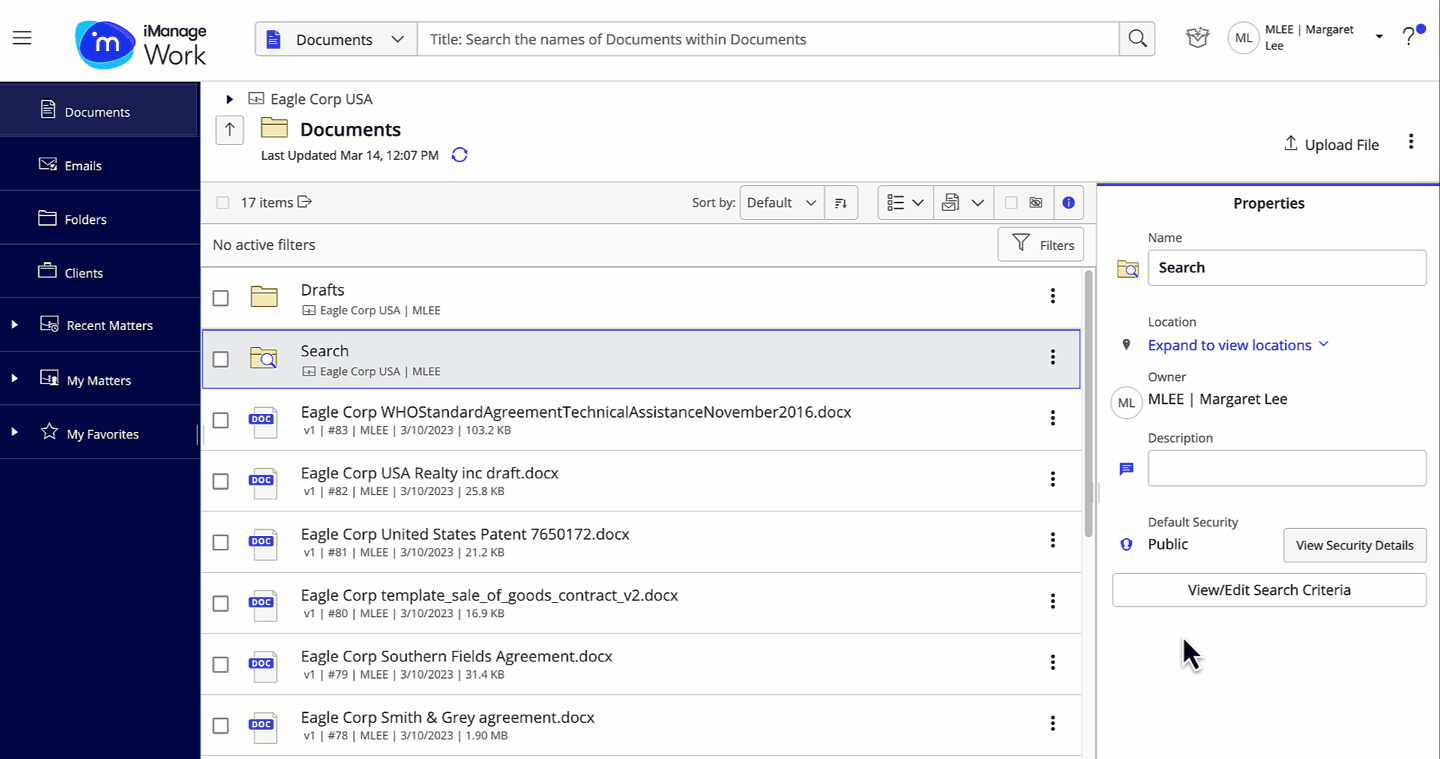The width and height of the screenshot is (1440, 759).
Task: Check the box beside Eagle Corp USA Realty draft
Action: (x=221, y=481)
